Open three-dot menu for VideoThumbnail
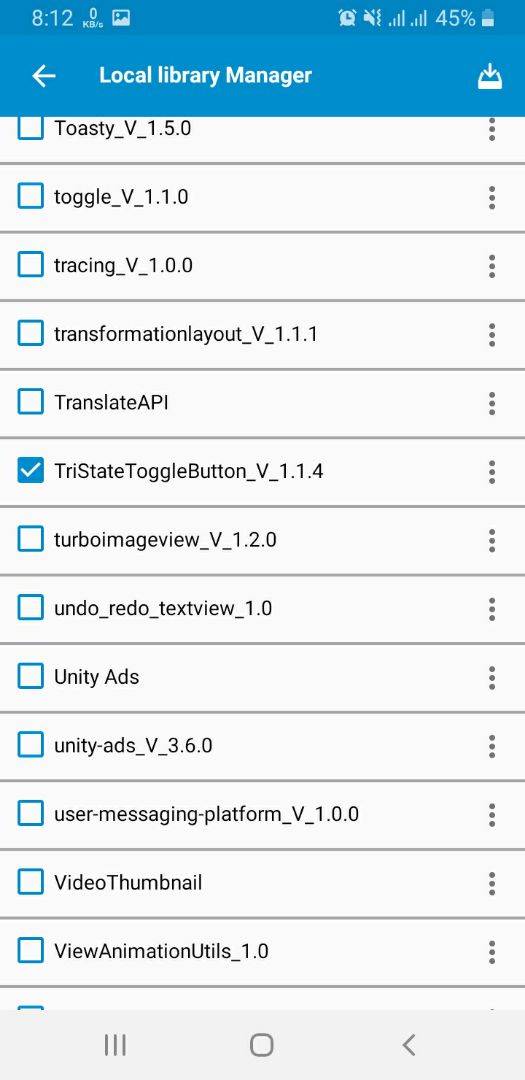Image resolution: width=525 pixels, height=1080 pixels. (491, 883)
